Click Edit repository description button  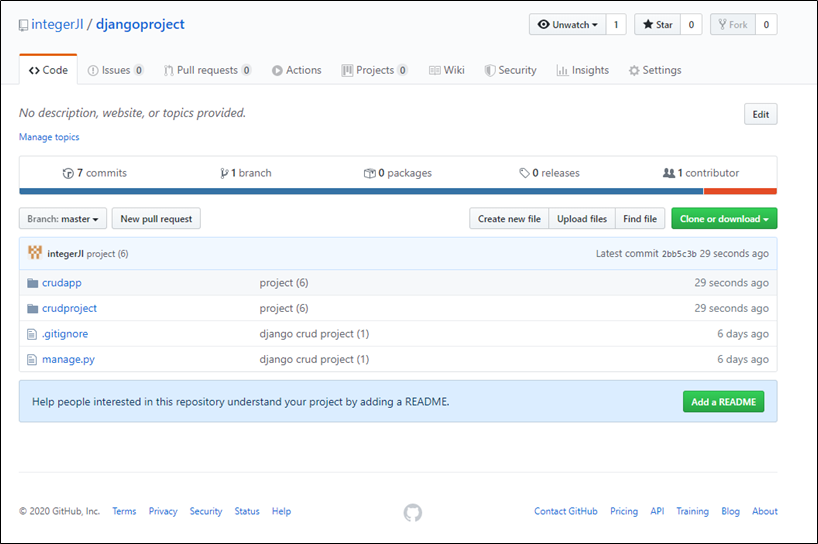pos(761,114)
